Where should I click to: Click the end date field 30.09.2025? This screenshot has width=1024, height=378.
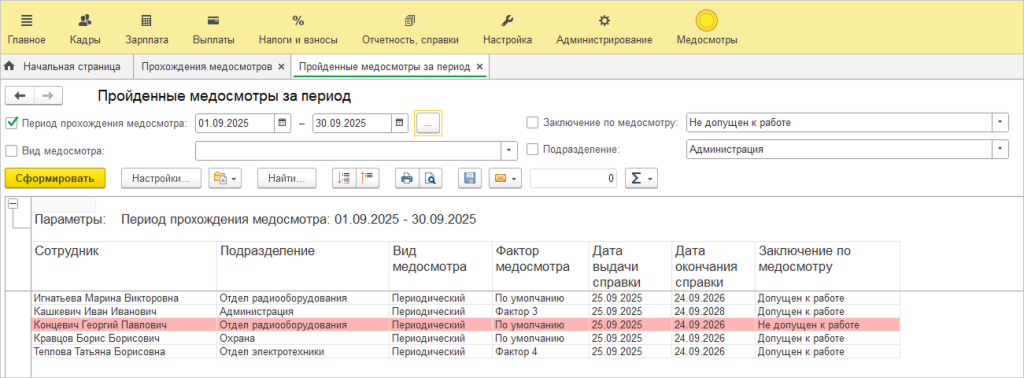pos(352,123)
